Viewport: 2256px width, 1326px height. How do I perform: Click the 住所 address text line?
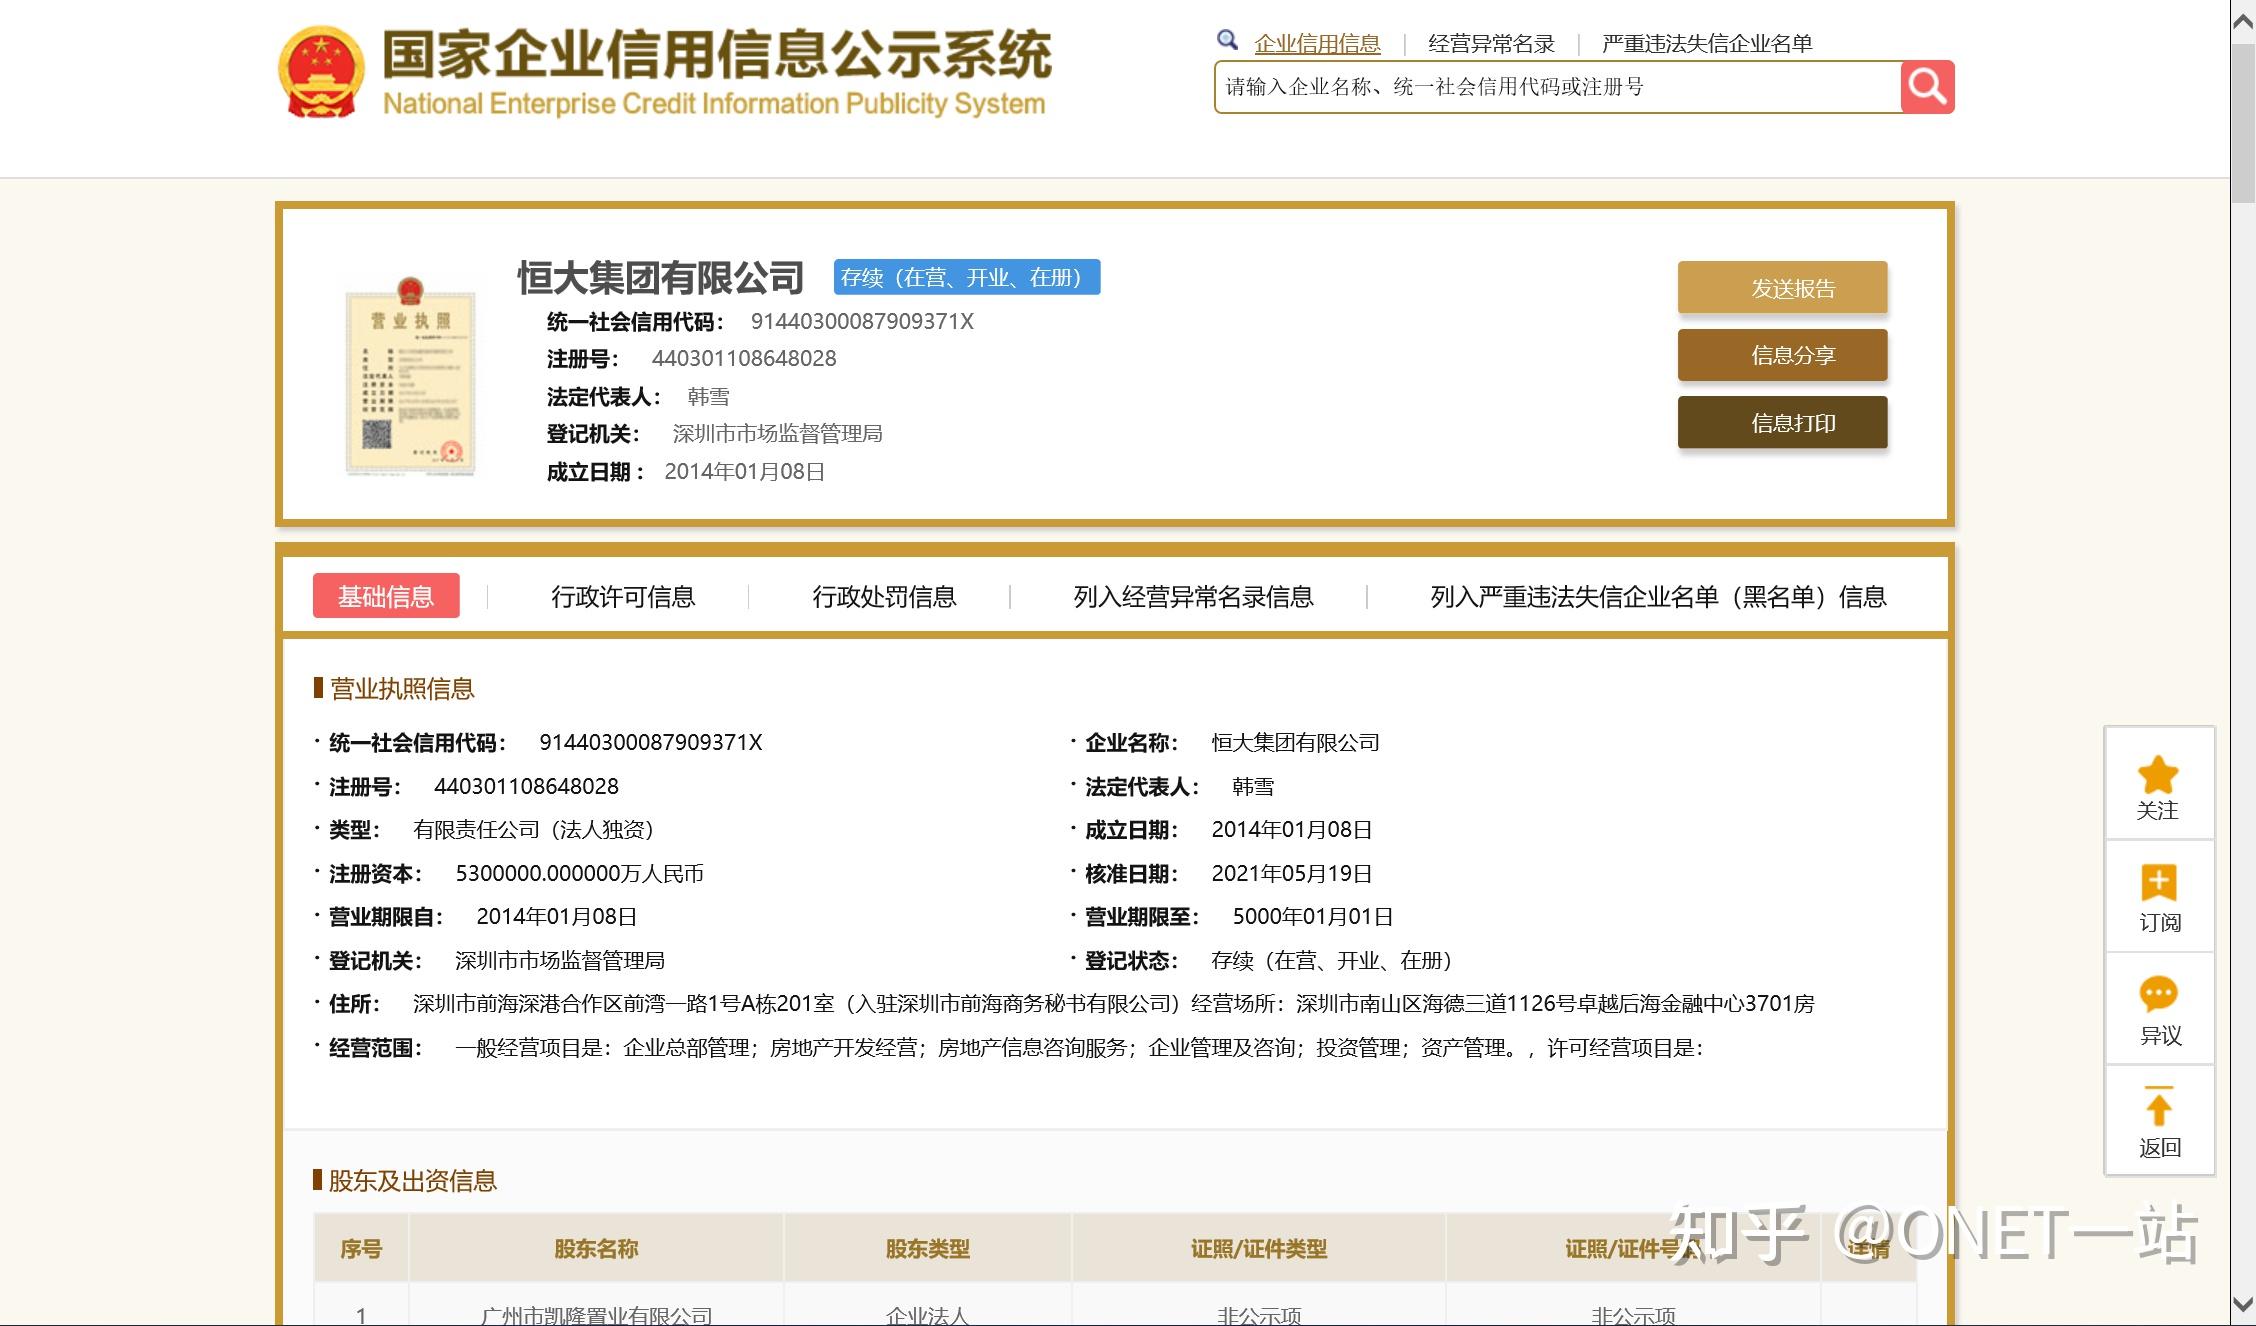tap(1114, 1003)
